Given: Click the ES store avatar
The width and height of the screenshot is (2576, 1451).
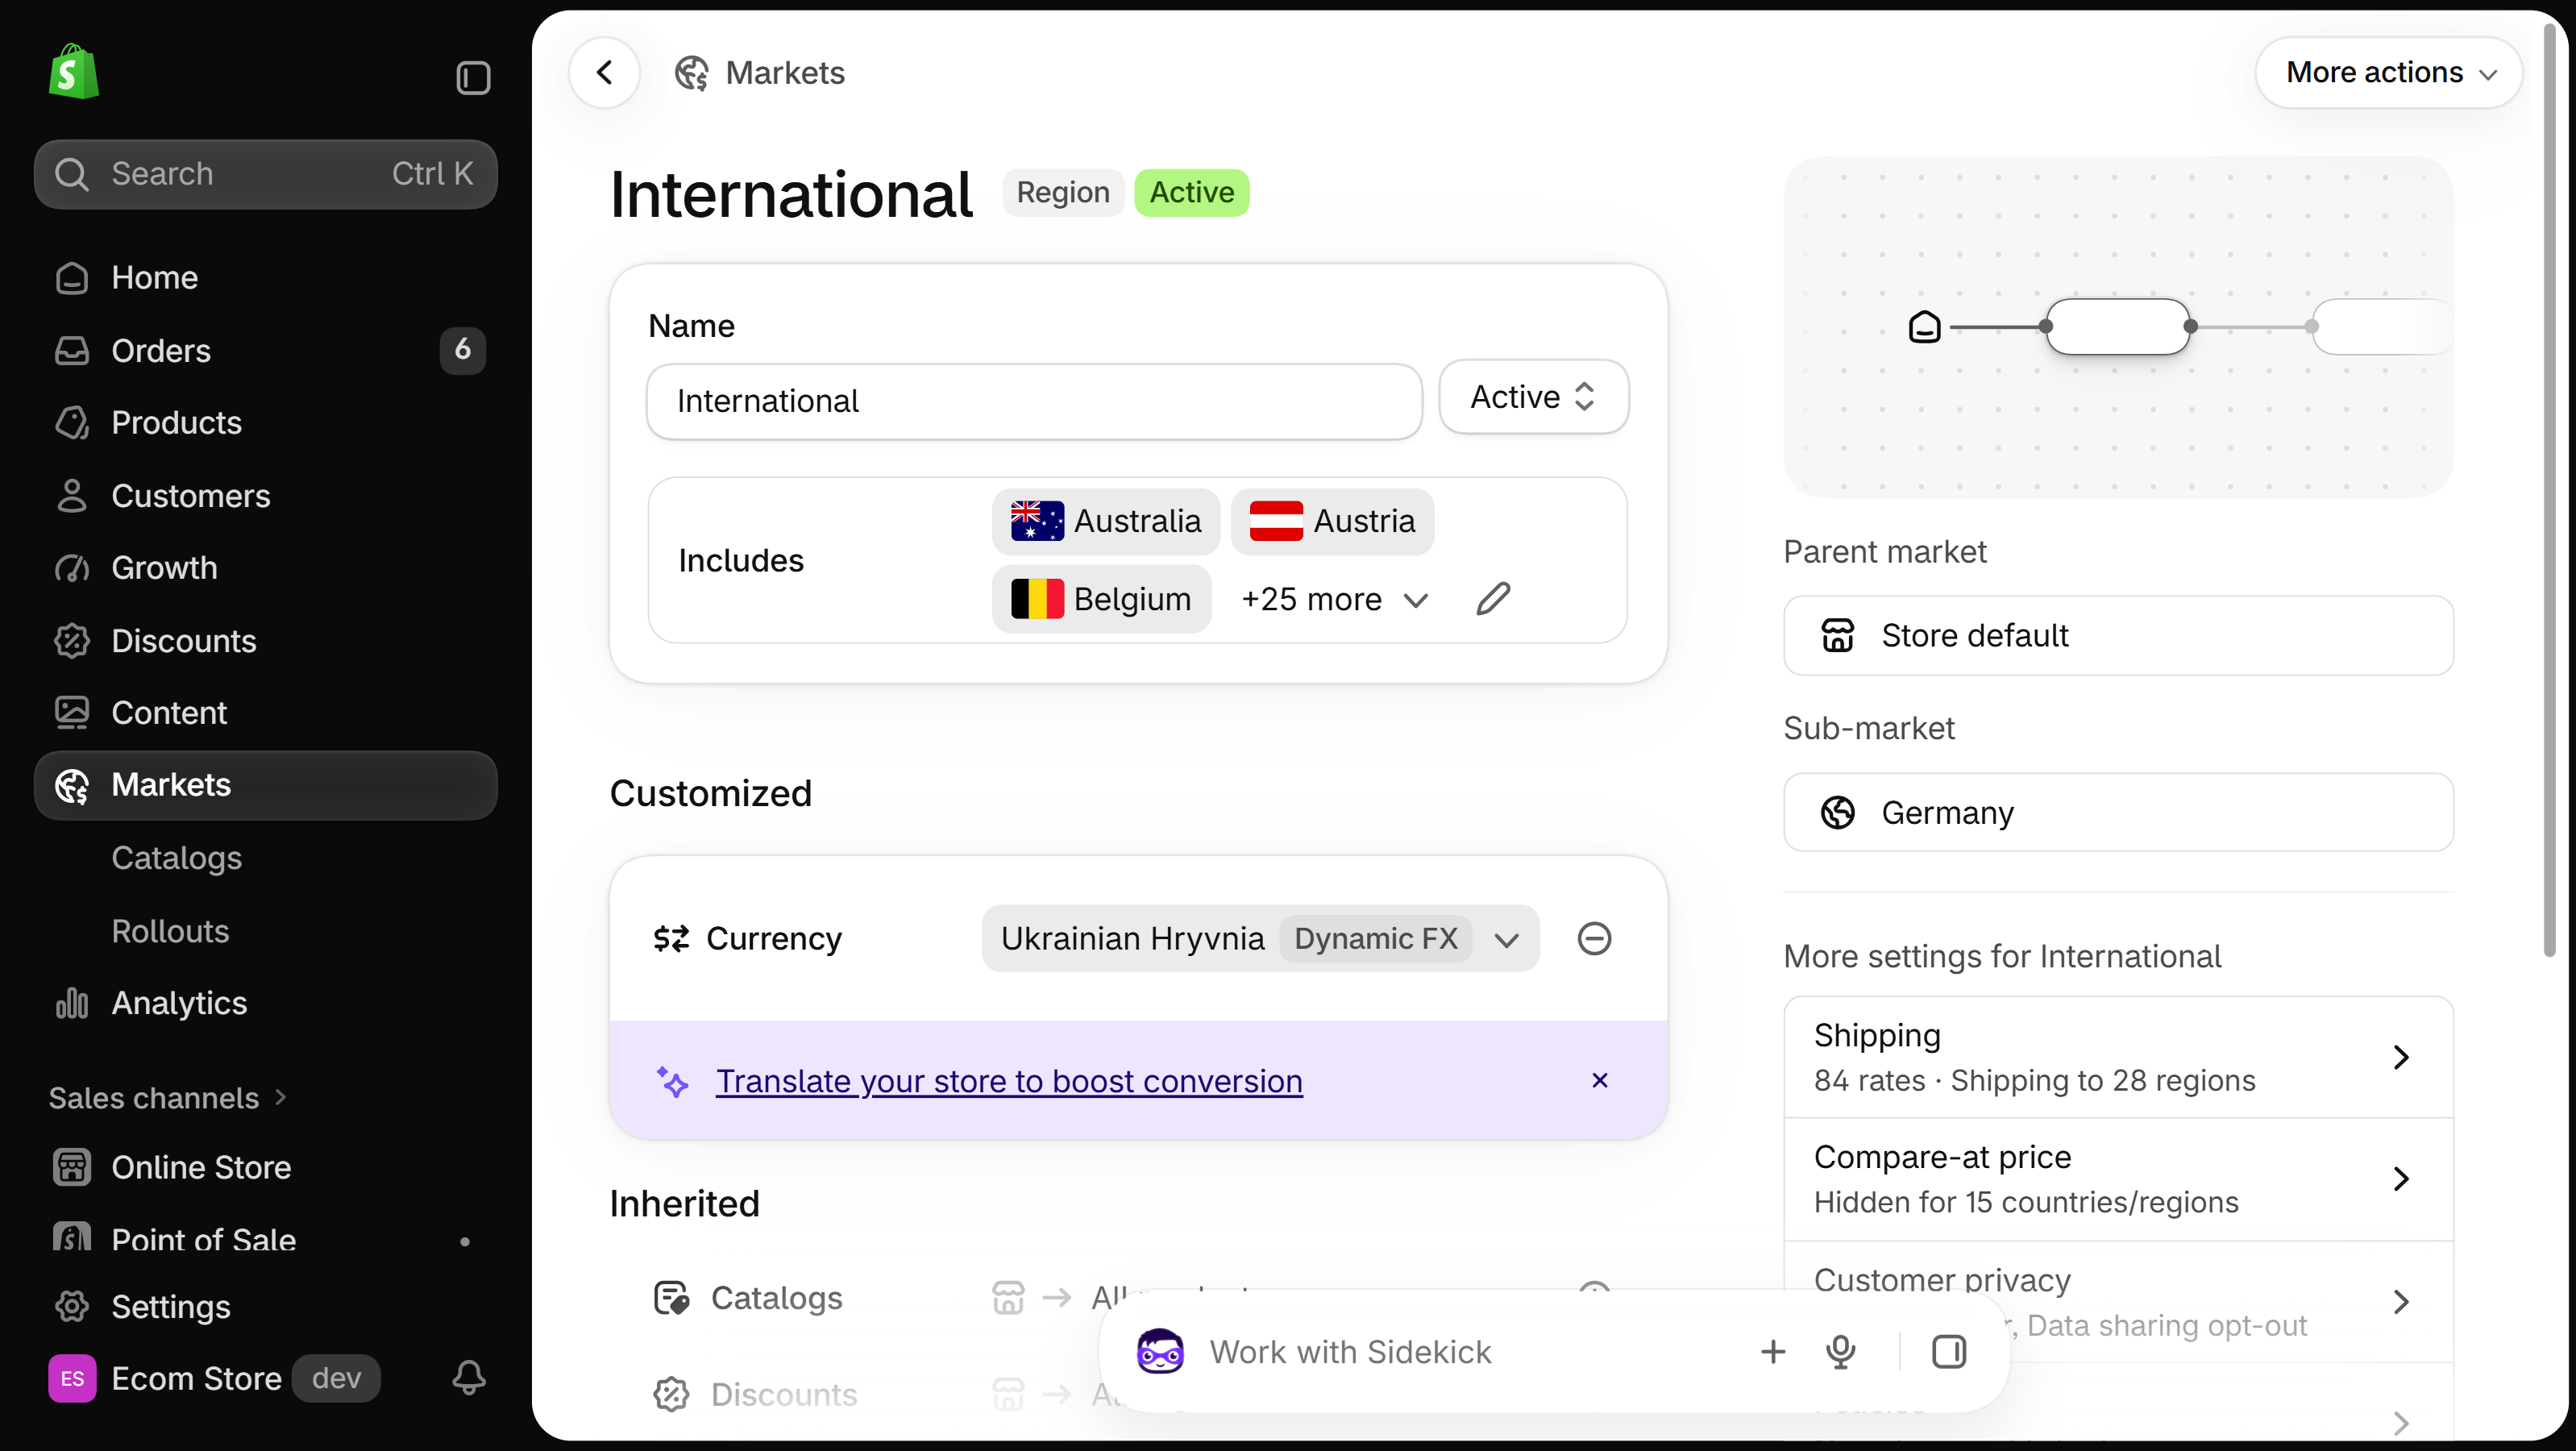Looking at the screenshot, I should click(x=72, y=1379).
